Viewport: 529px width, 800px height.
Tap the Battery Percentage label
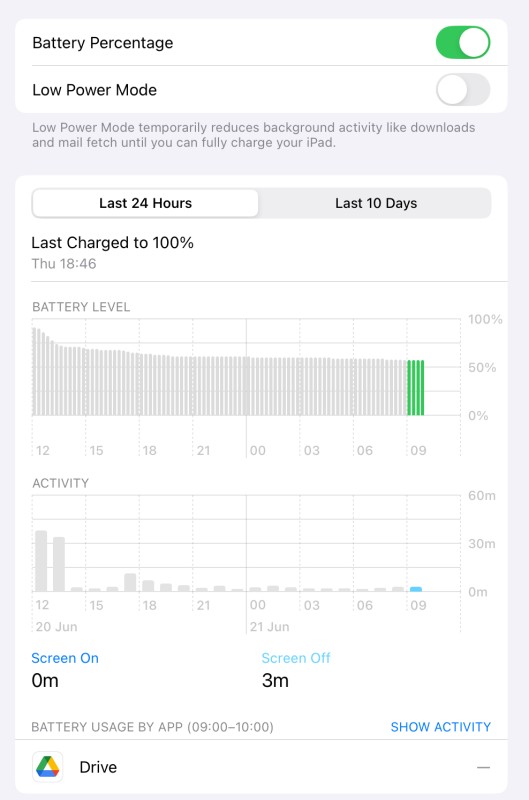[x=103, y=43]
